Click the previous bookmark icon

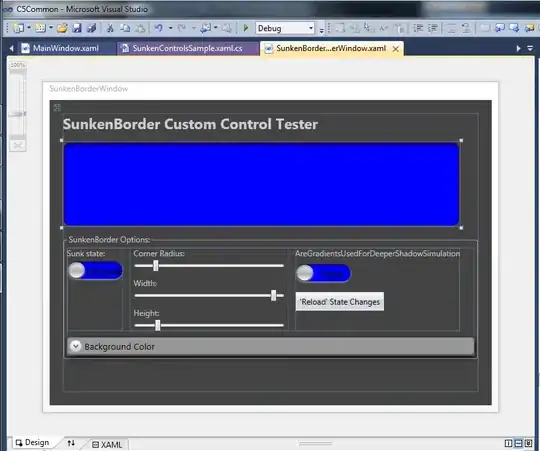click(499, 28)
